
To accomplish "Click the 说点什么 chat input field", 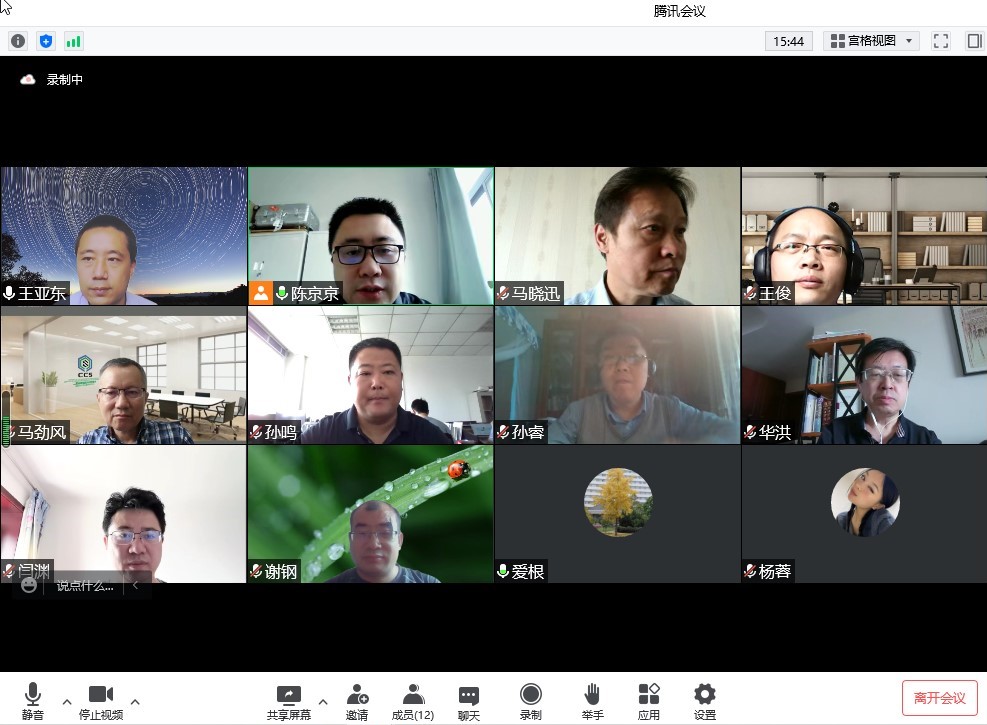I will (x=85, y=586).
